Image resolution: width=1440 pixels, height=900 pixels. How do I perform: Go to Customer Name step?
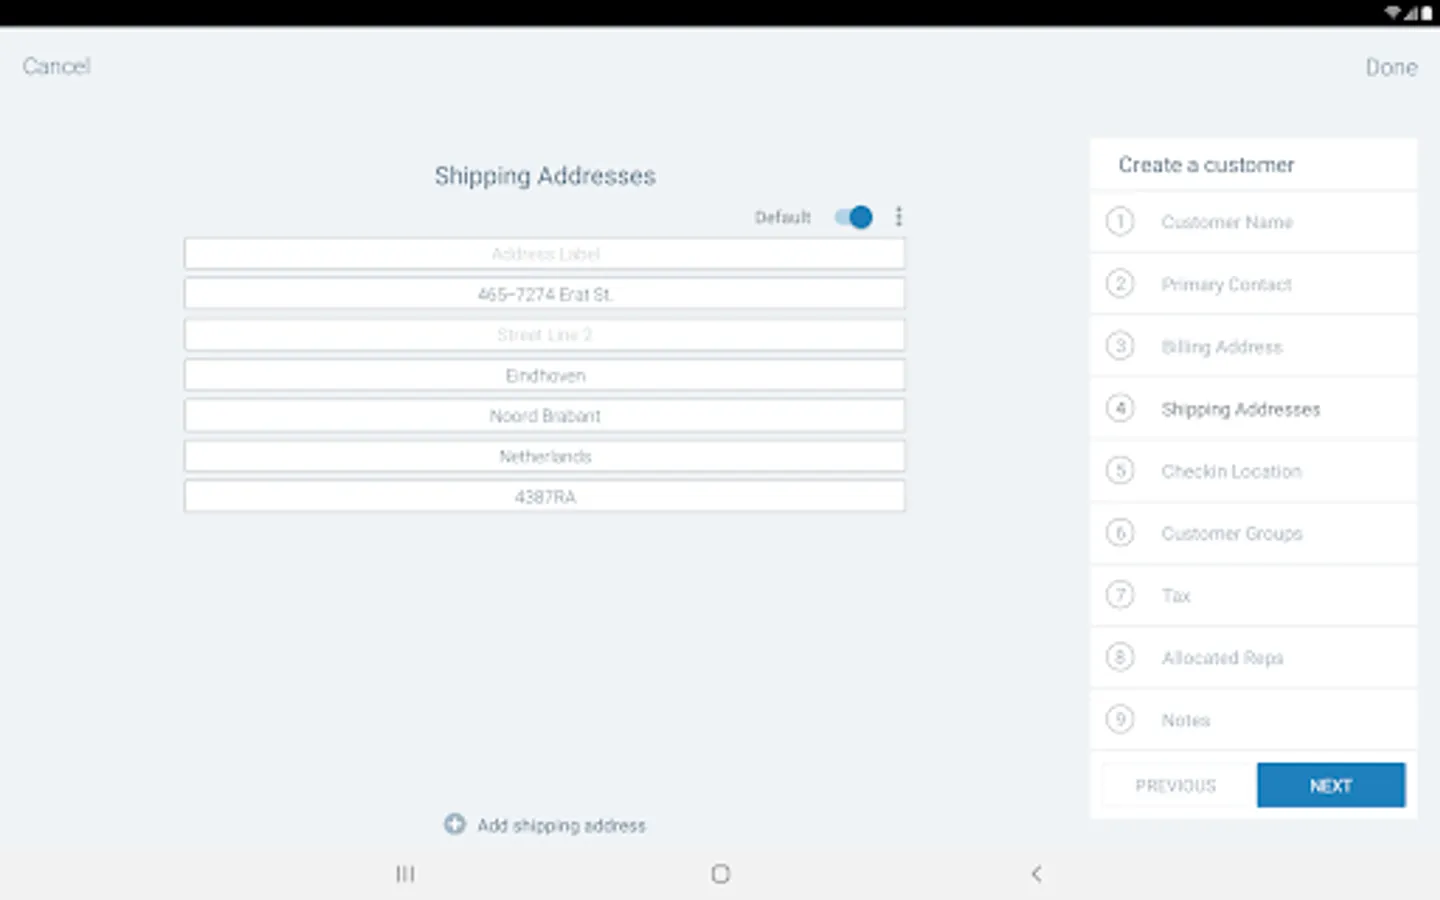point(1253,222)
